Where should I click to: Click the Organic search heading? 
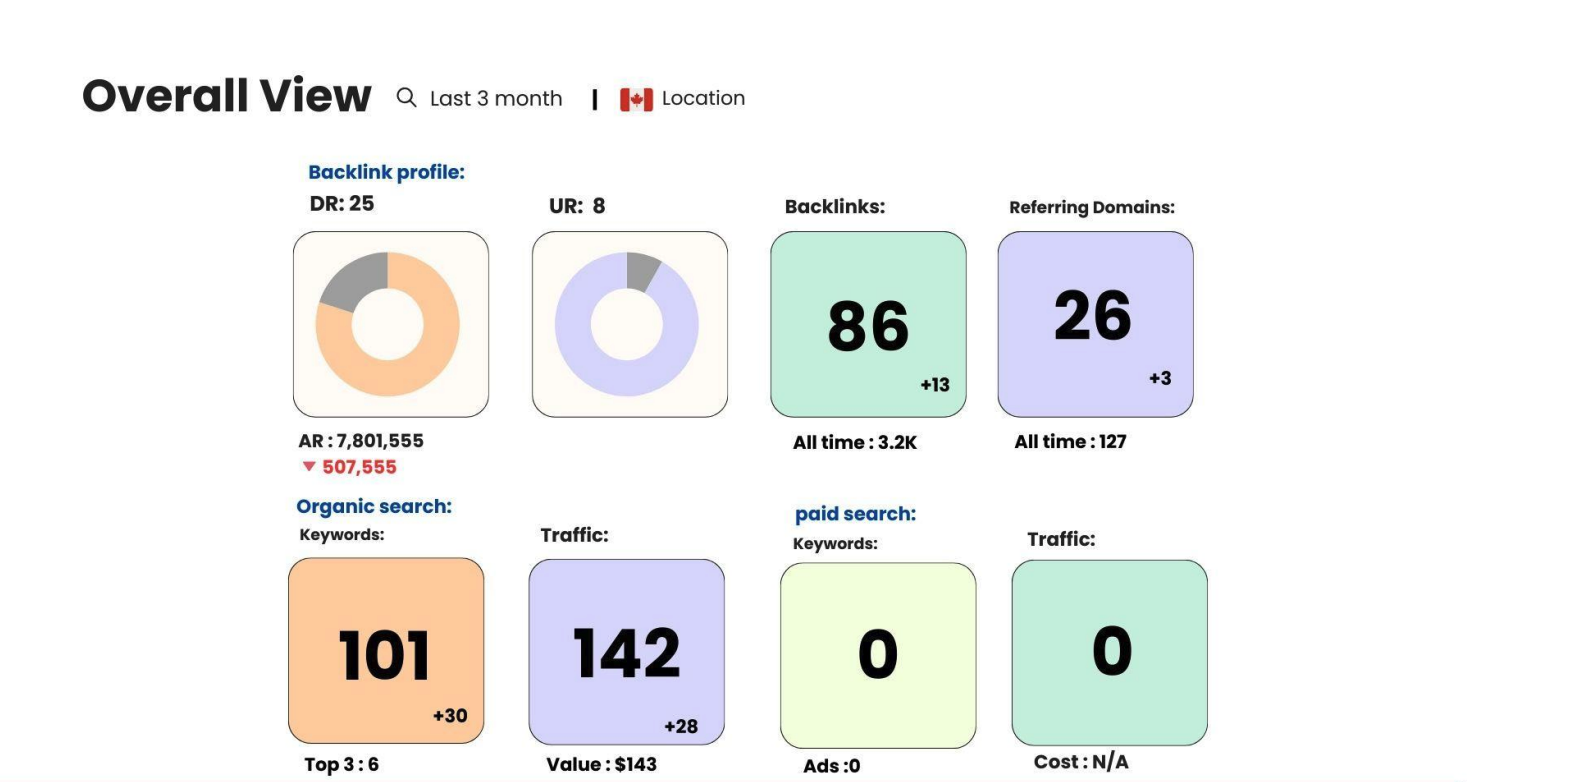pyautogui.click(x=374, y=506)
